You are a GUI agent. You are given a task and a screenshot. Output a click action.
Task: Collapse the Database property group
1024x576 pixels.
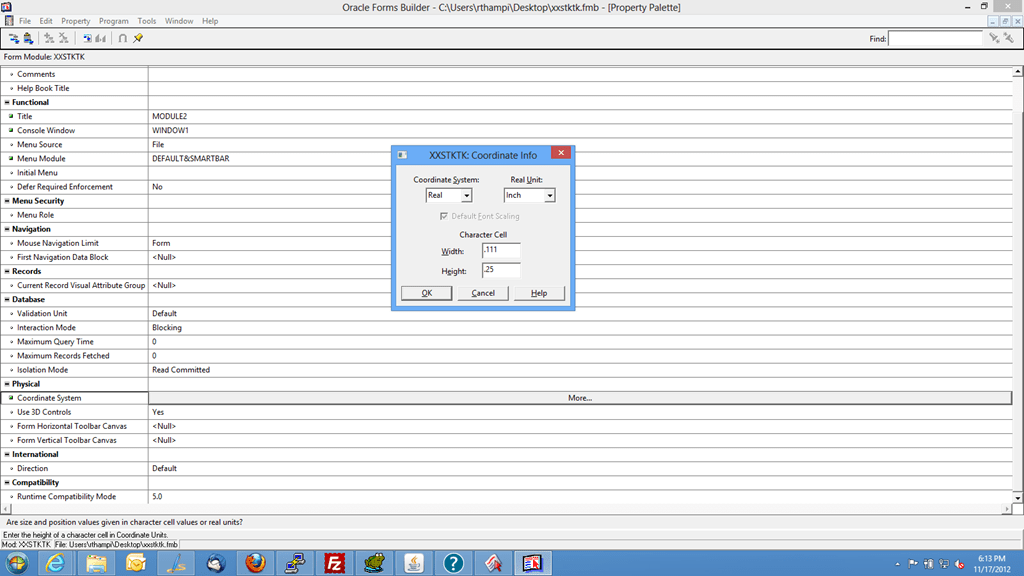click(7, 300)
